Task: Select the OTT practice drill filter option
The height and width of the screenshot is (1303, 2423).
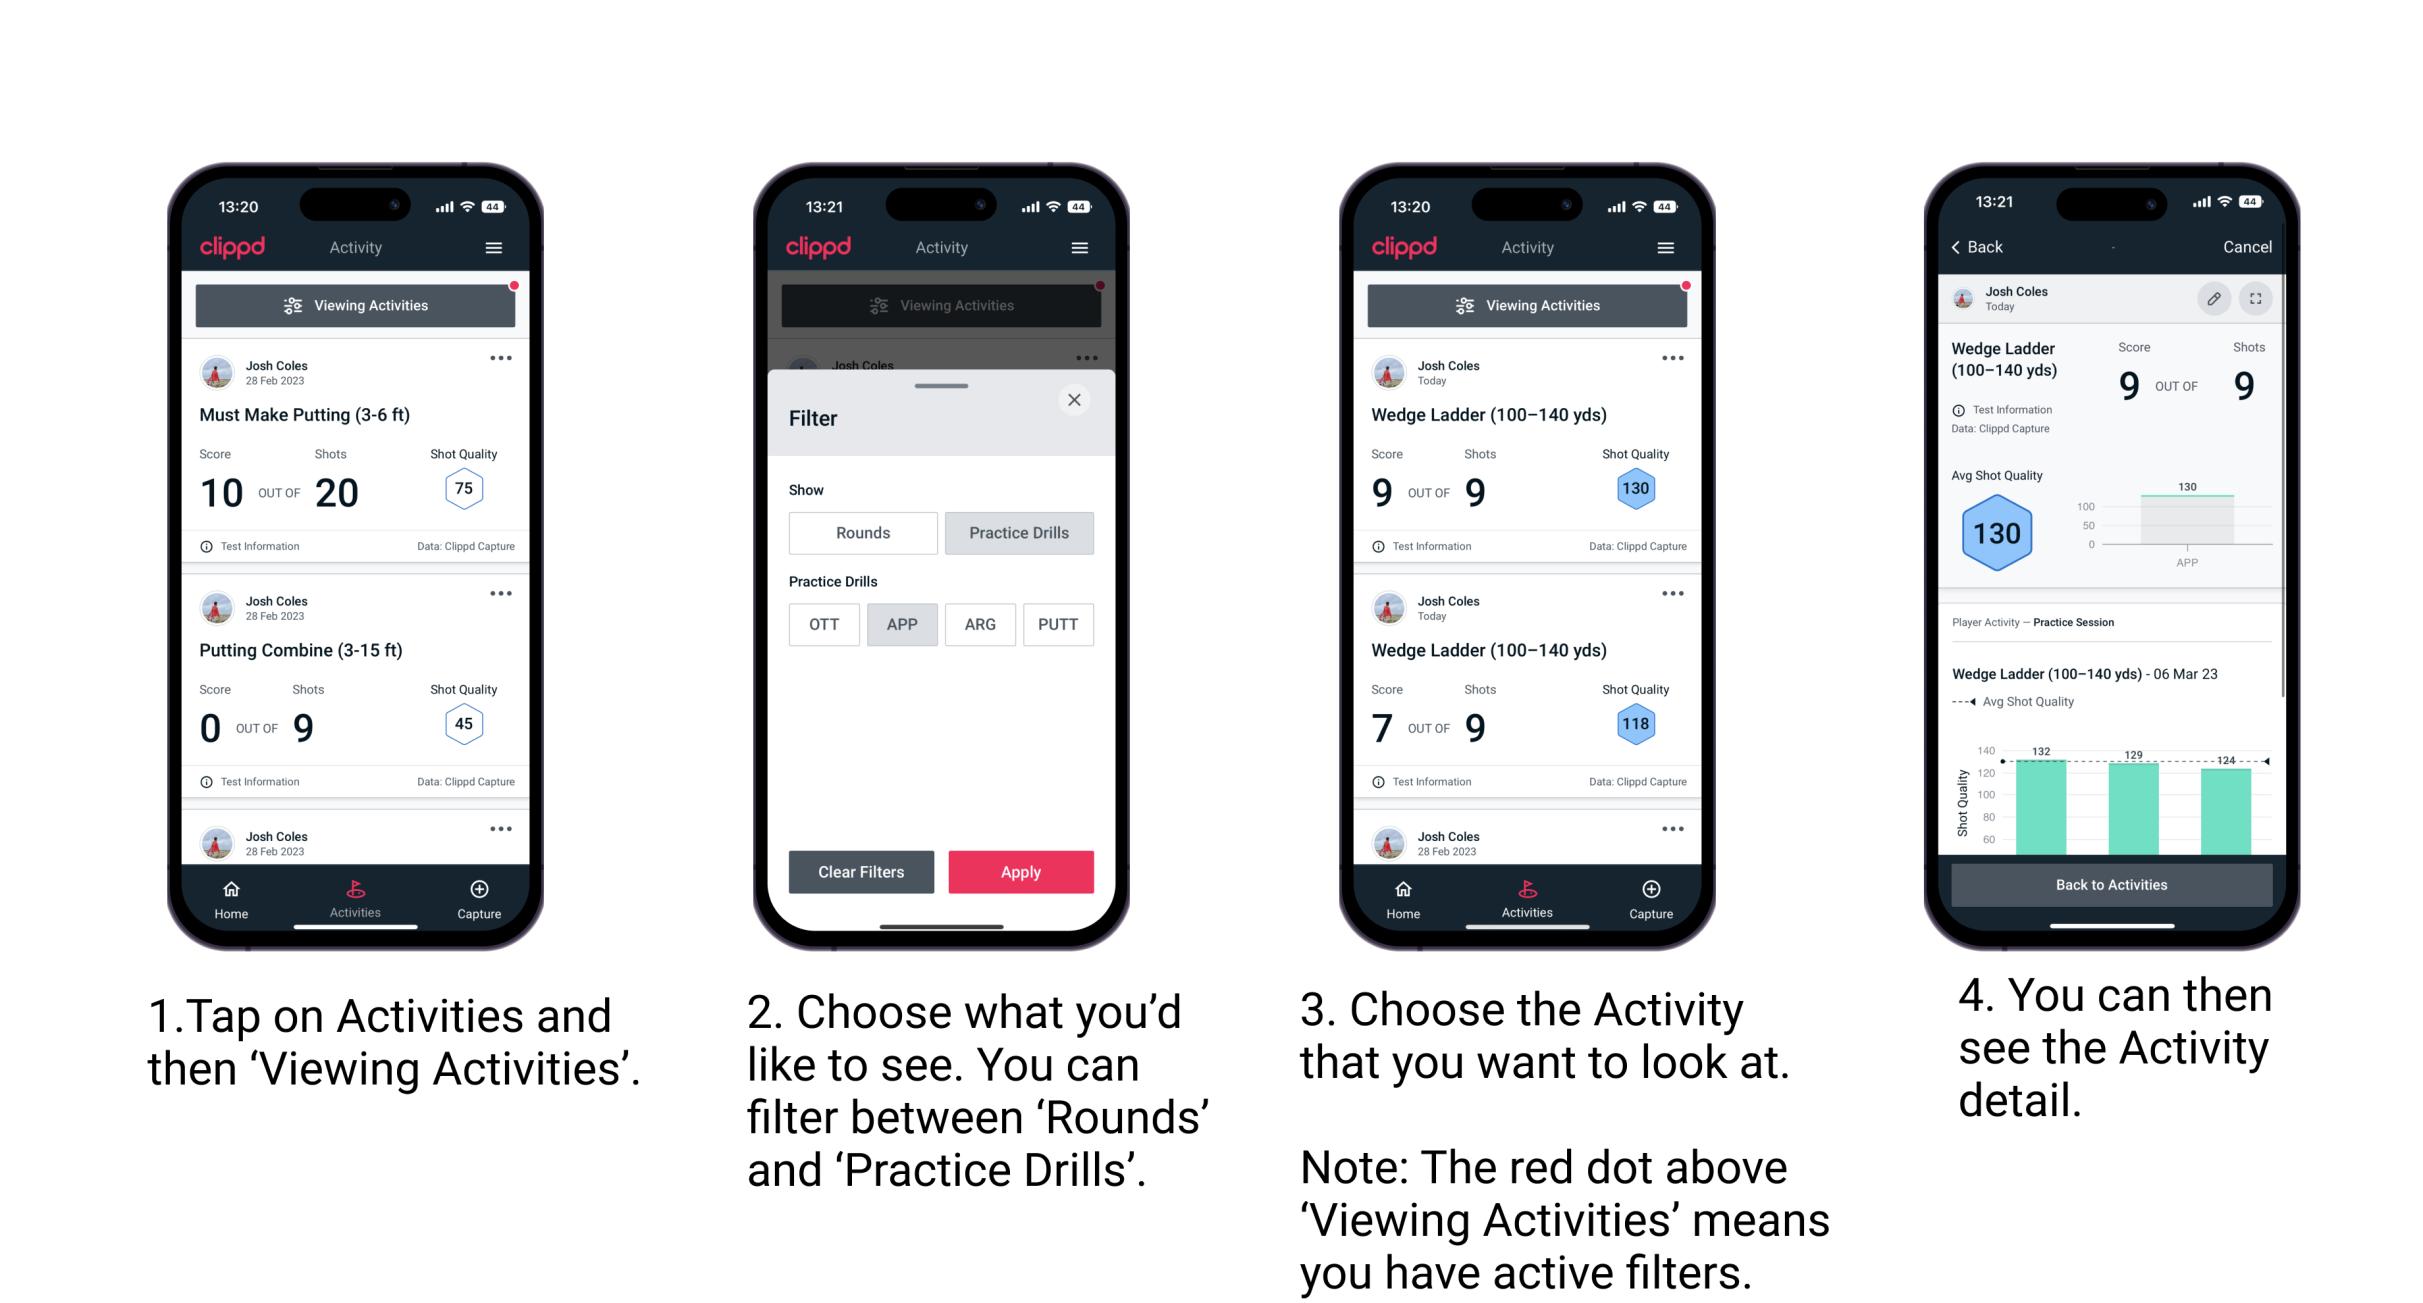Action: pyautogui.click(x=820, y=624)
